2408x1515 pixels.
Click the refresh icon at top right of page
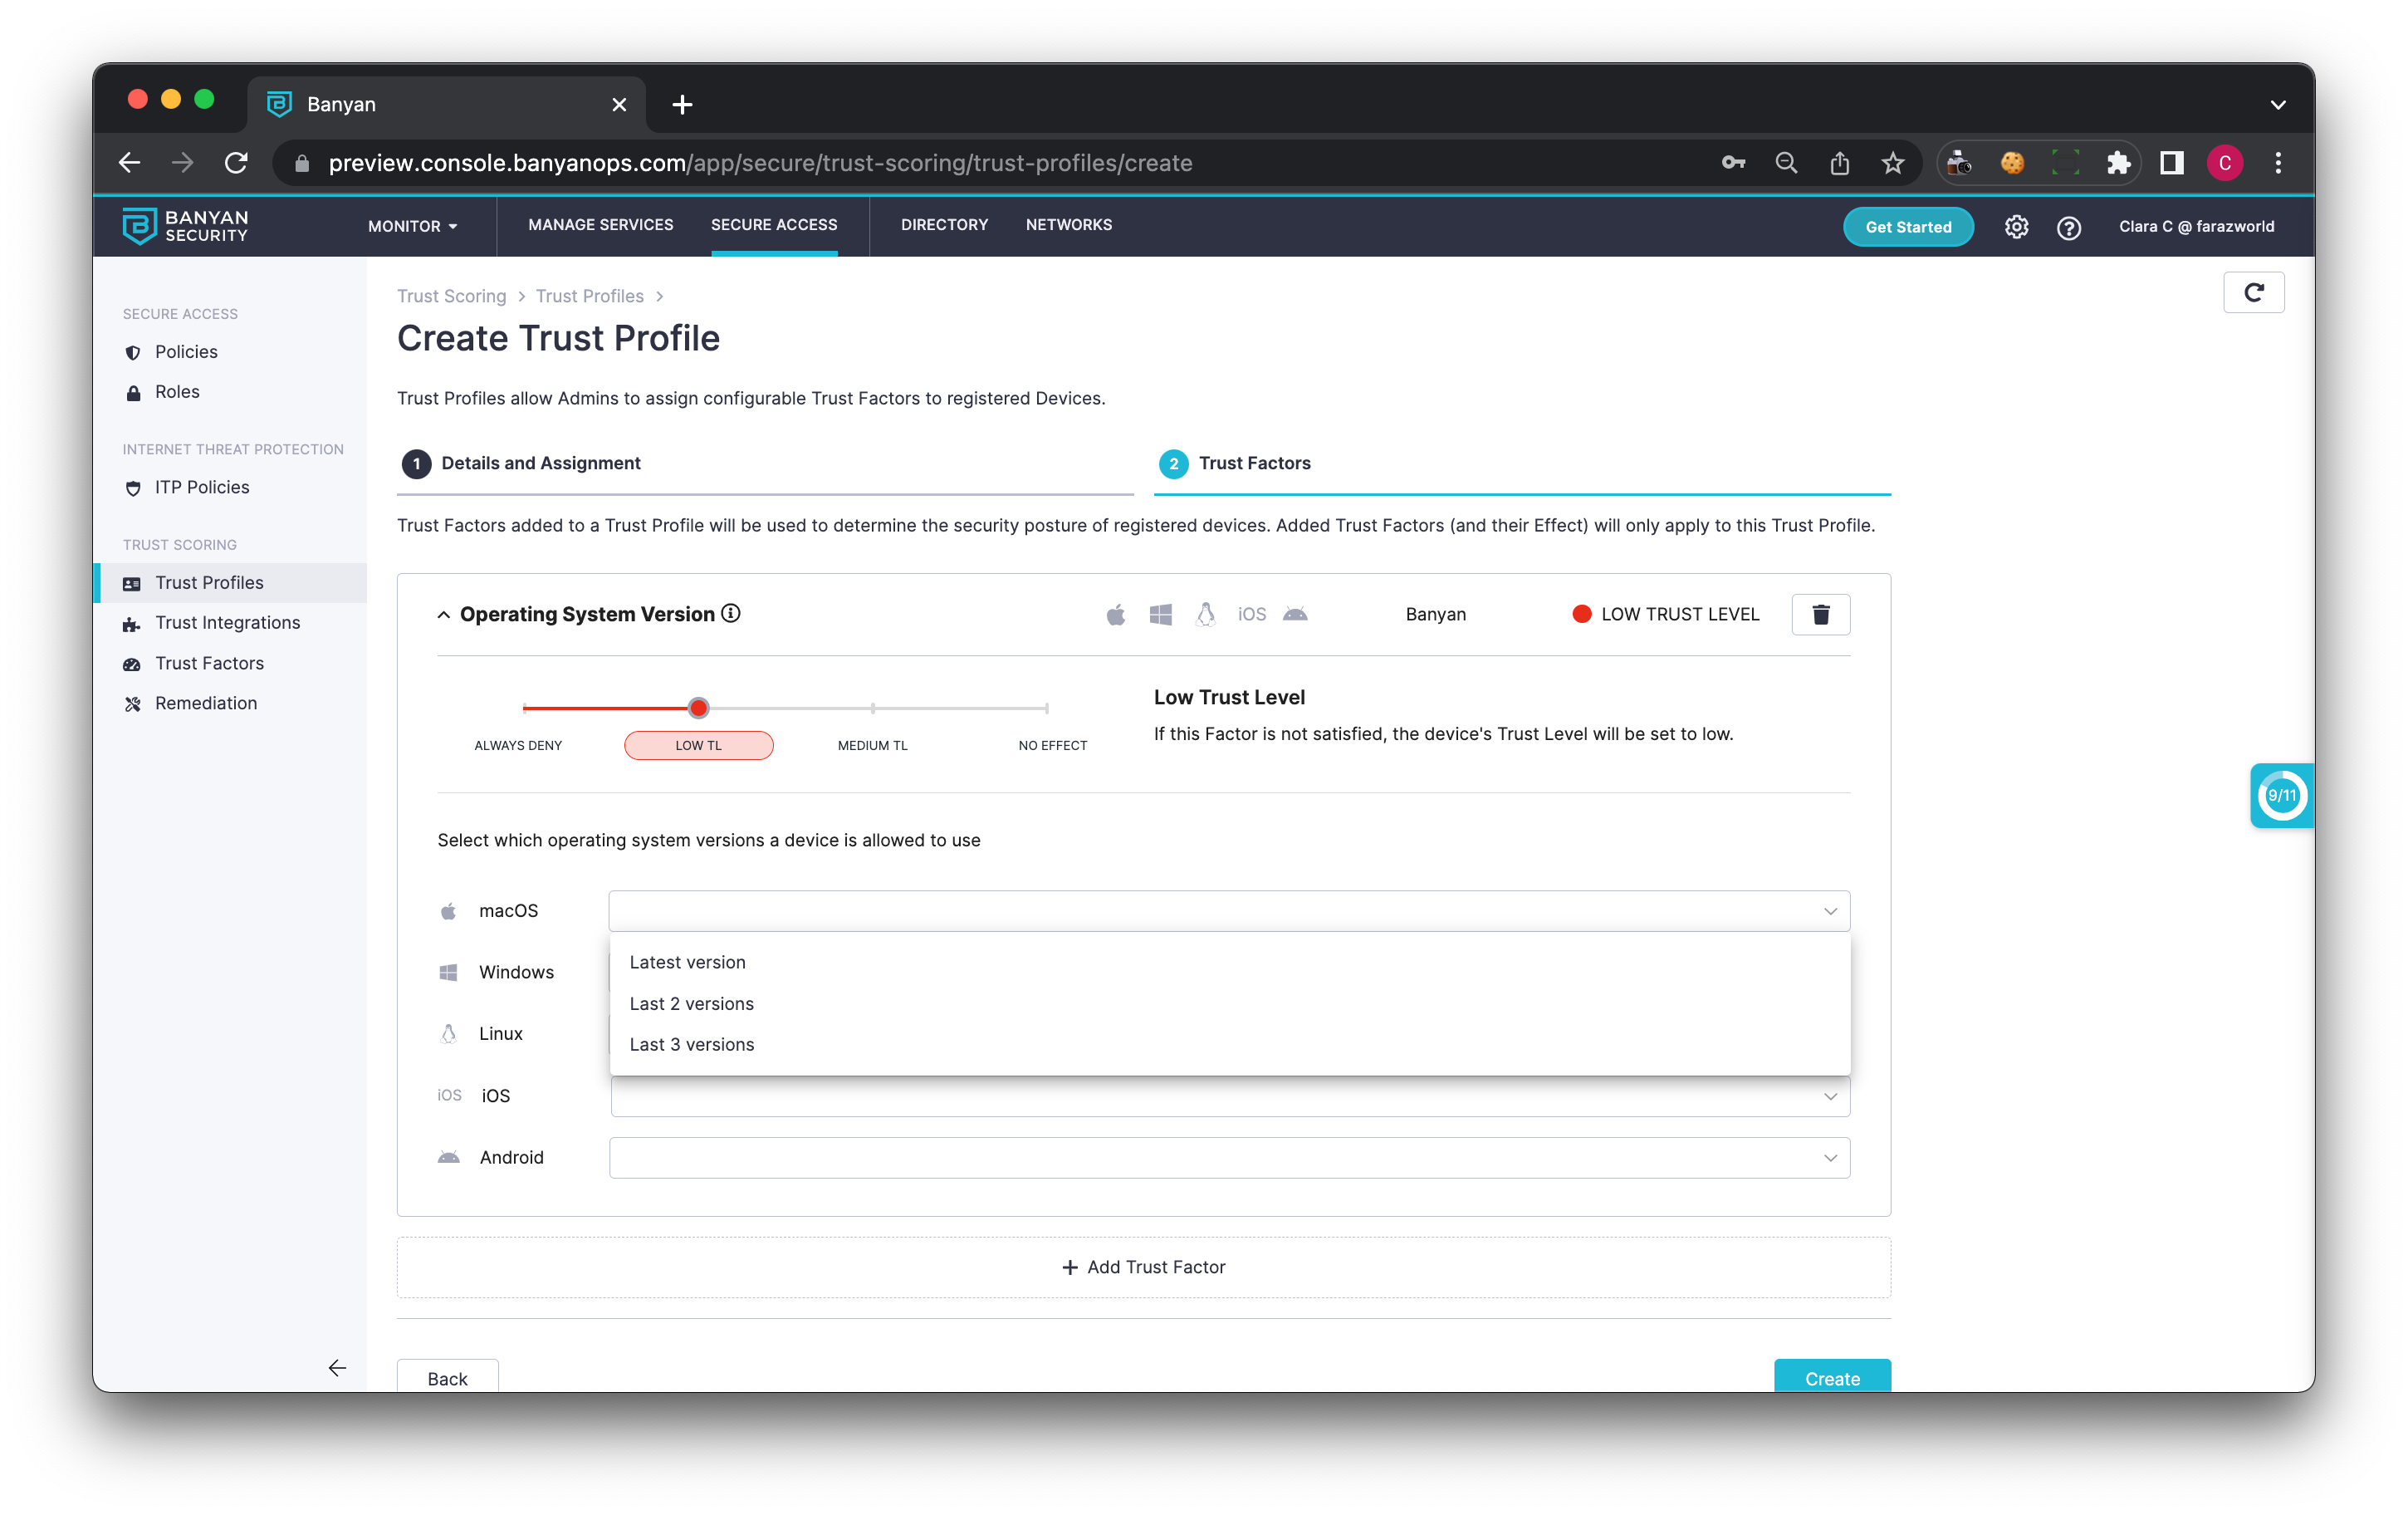(x=2253, y=292)
